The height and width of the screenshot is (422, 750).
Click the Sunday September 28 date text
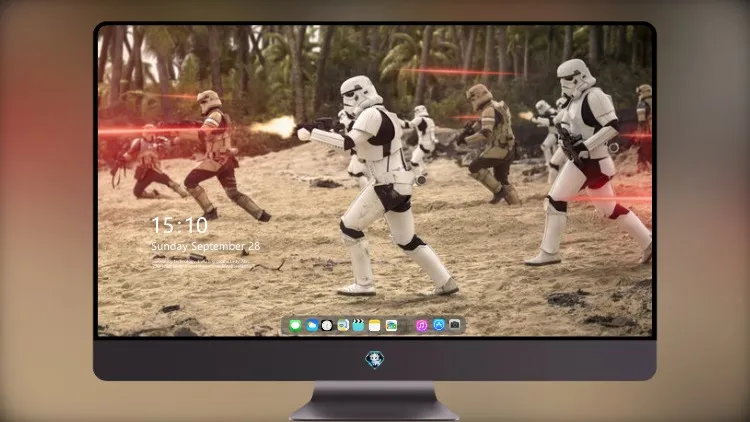tap(206, 246)
